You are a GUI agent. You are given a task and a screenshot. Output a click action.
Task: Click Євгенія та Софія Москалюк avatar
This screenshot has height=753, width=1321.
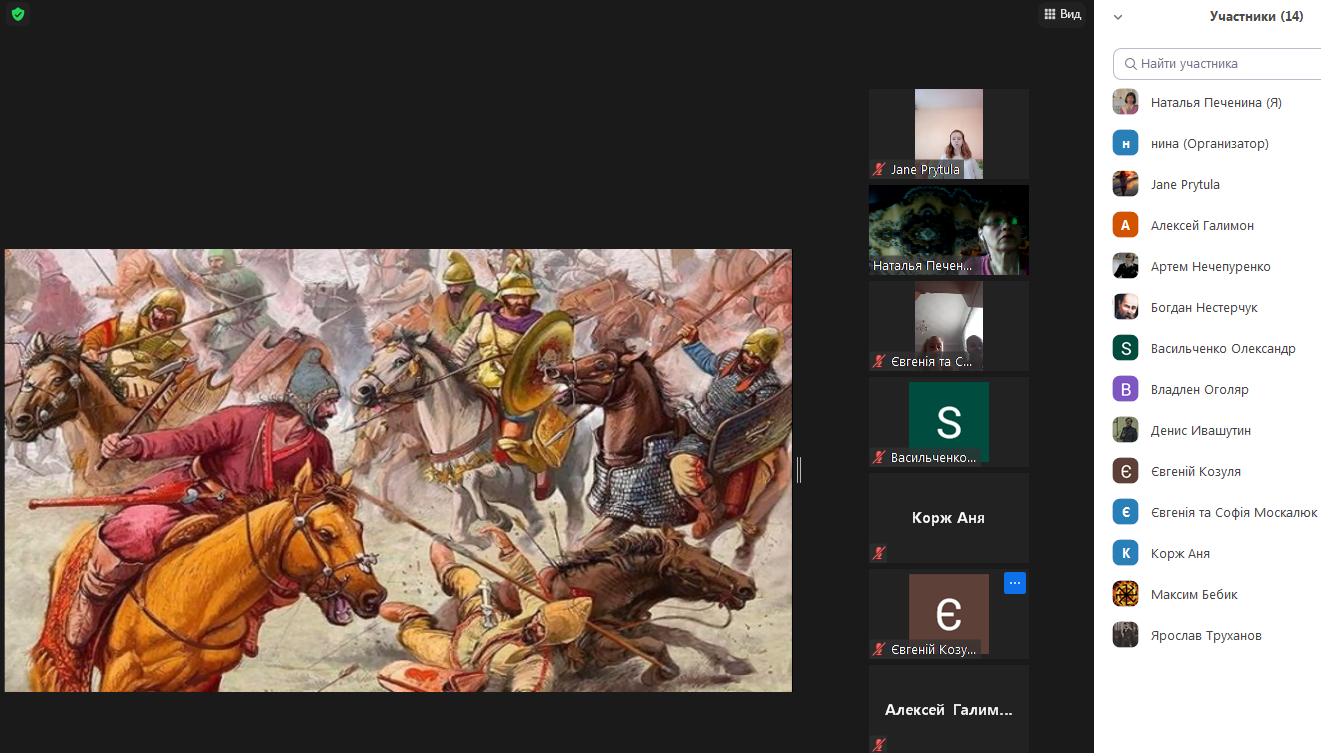(1125, 512)
